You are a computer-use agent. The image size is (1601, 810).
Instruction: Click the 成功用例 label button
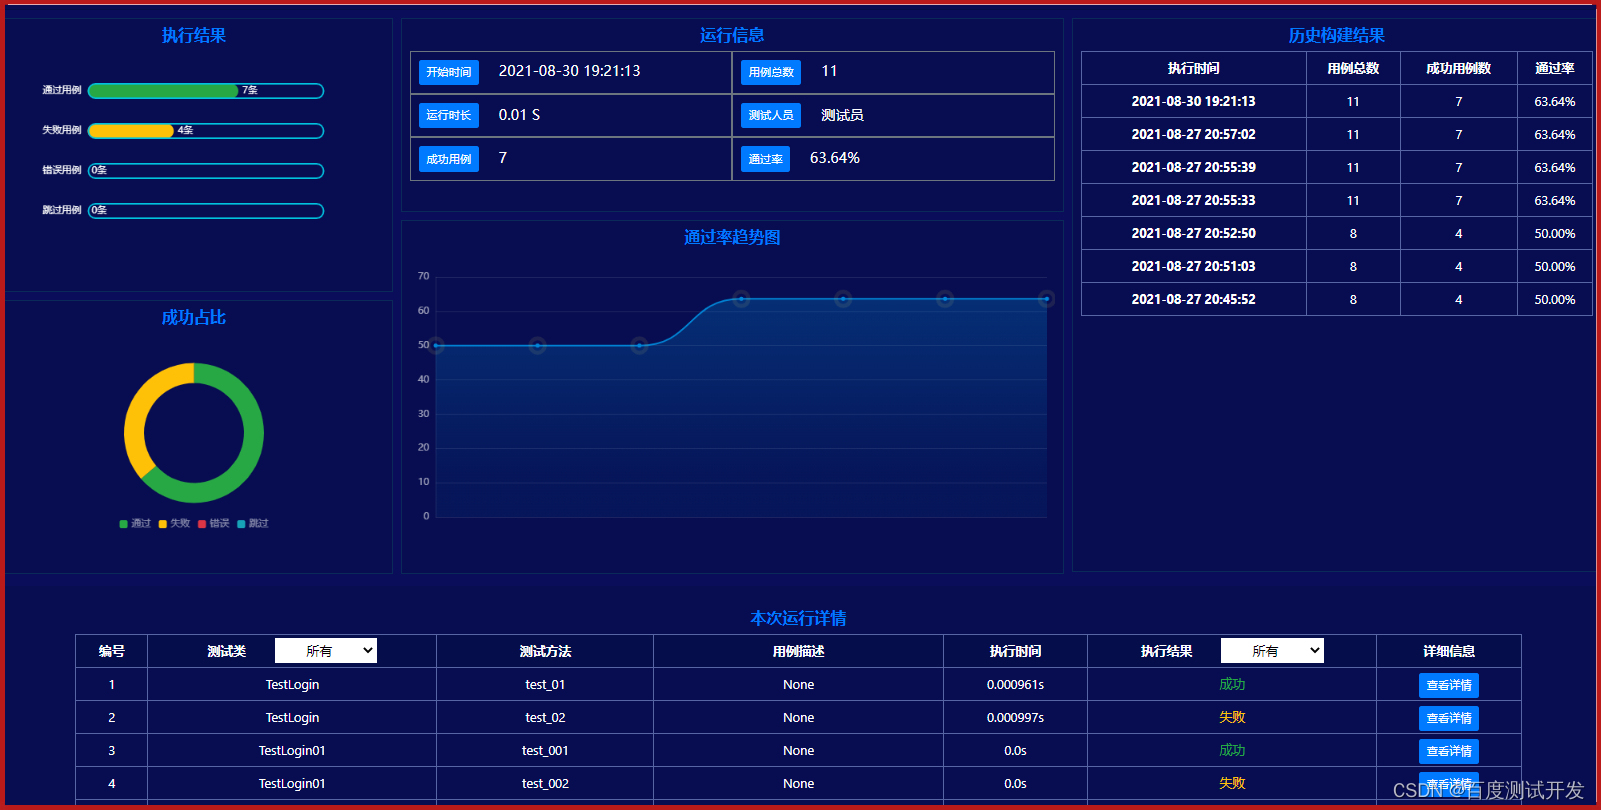[449, 159]
